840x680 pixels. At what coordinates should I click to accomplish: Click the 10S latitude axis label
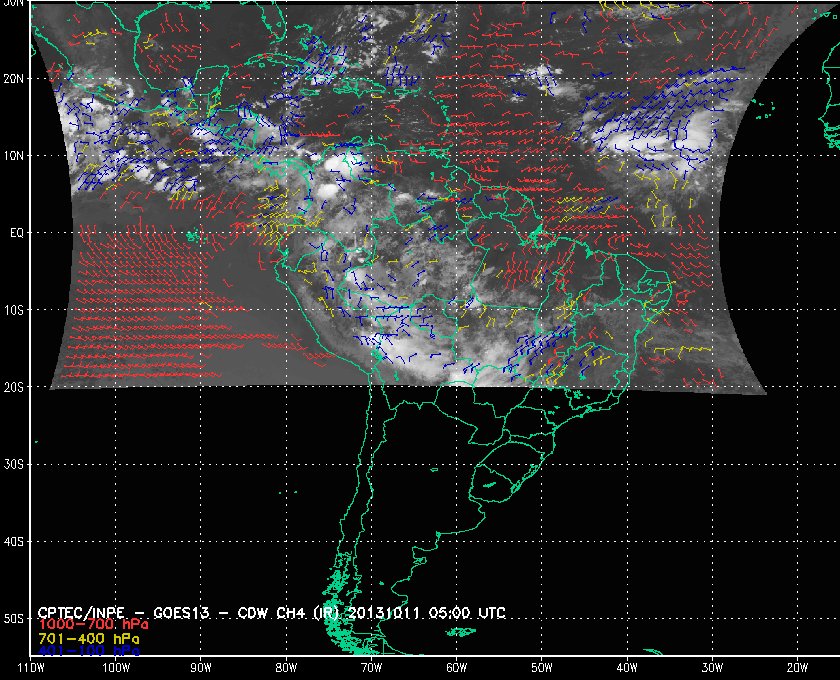tap(14, 310)
